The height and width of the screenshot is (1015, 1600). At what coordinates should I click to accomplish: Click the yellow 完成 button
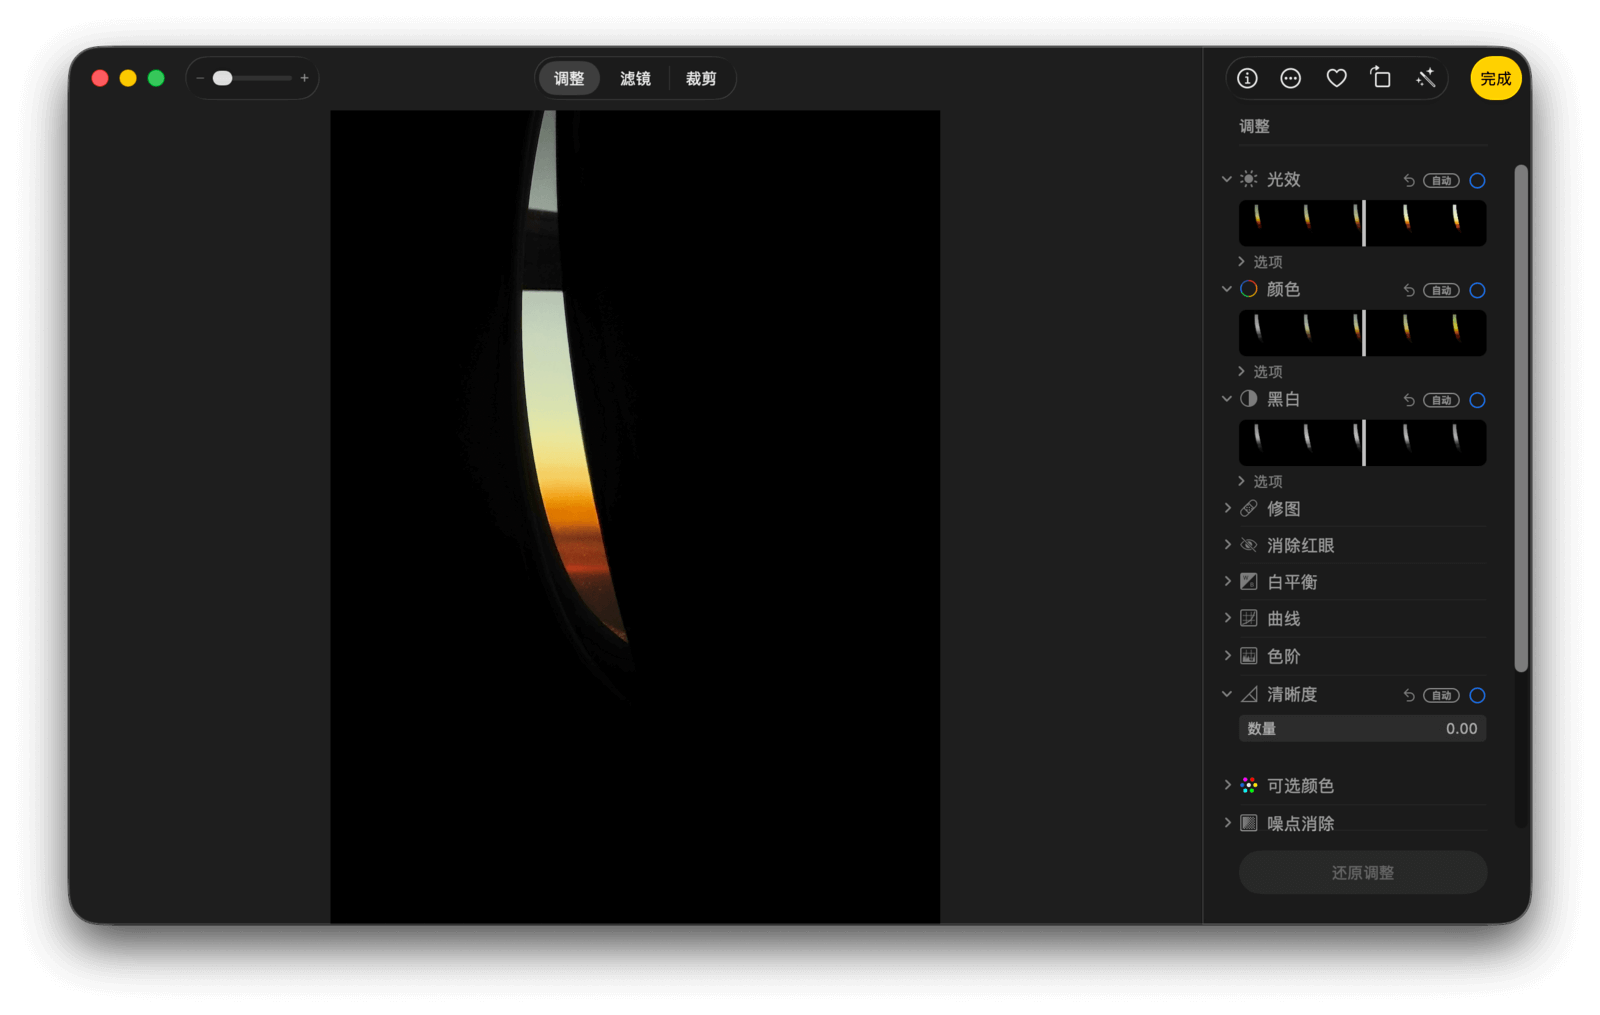[1495, 79]
